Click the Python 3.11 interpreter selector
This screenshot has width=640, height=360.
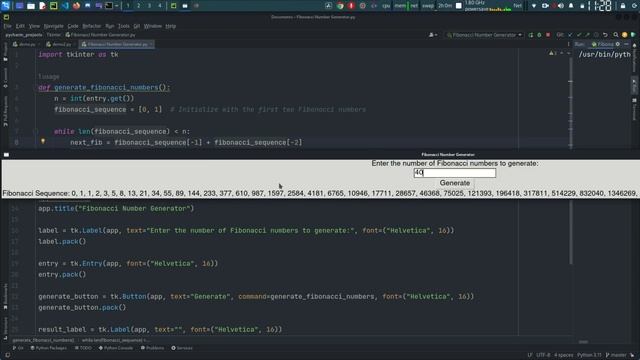[589, 355]
